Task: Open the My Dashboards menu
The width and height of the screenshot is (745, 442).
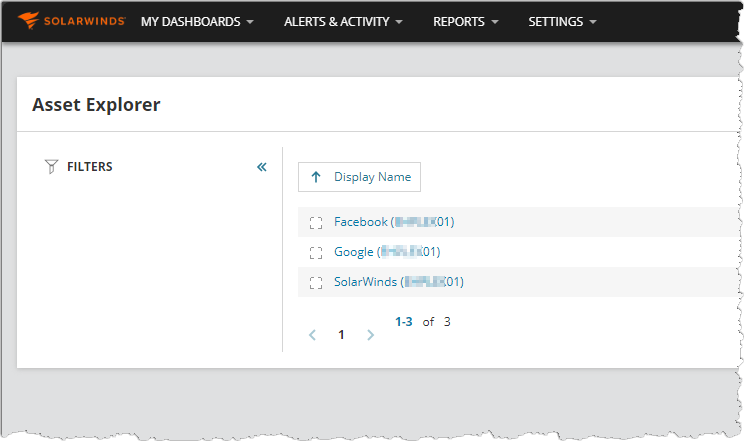Action: (x=197, y=22)
